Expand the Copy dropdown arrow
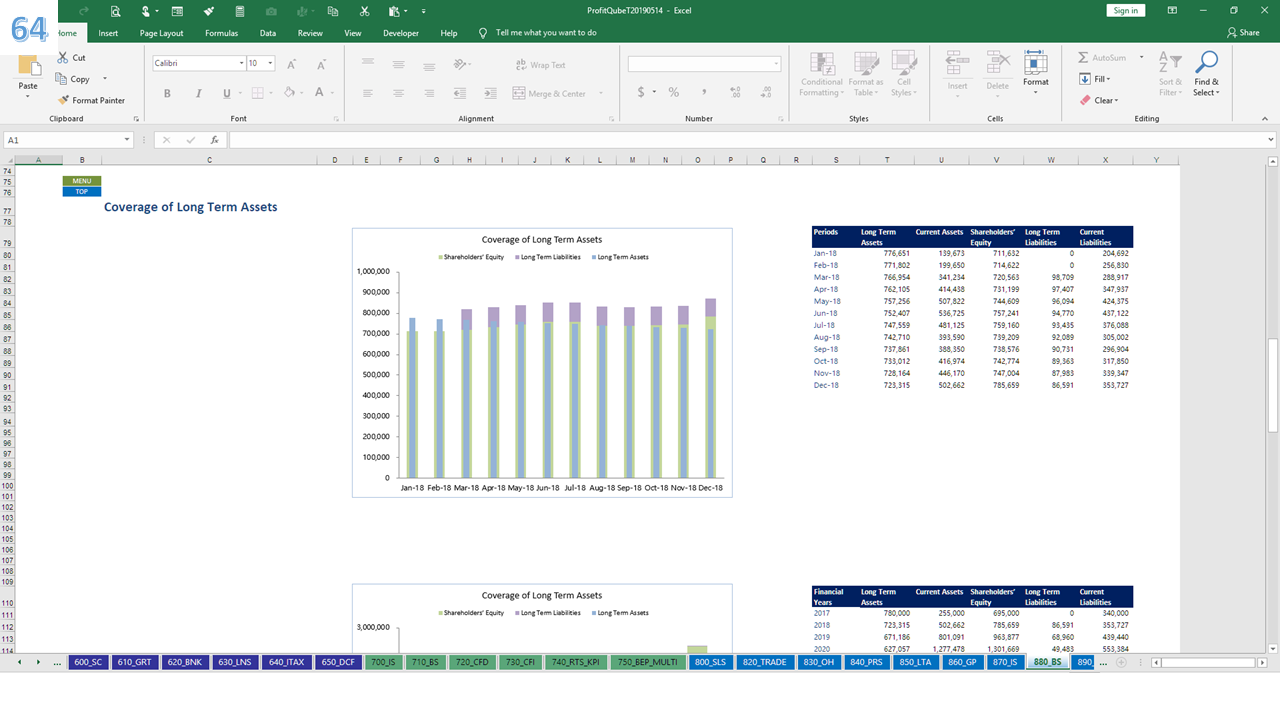 click(x=104, y=79)
